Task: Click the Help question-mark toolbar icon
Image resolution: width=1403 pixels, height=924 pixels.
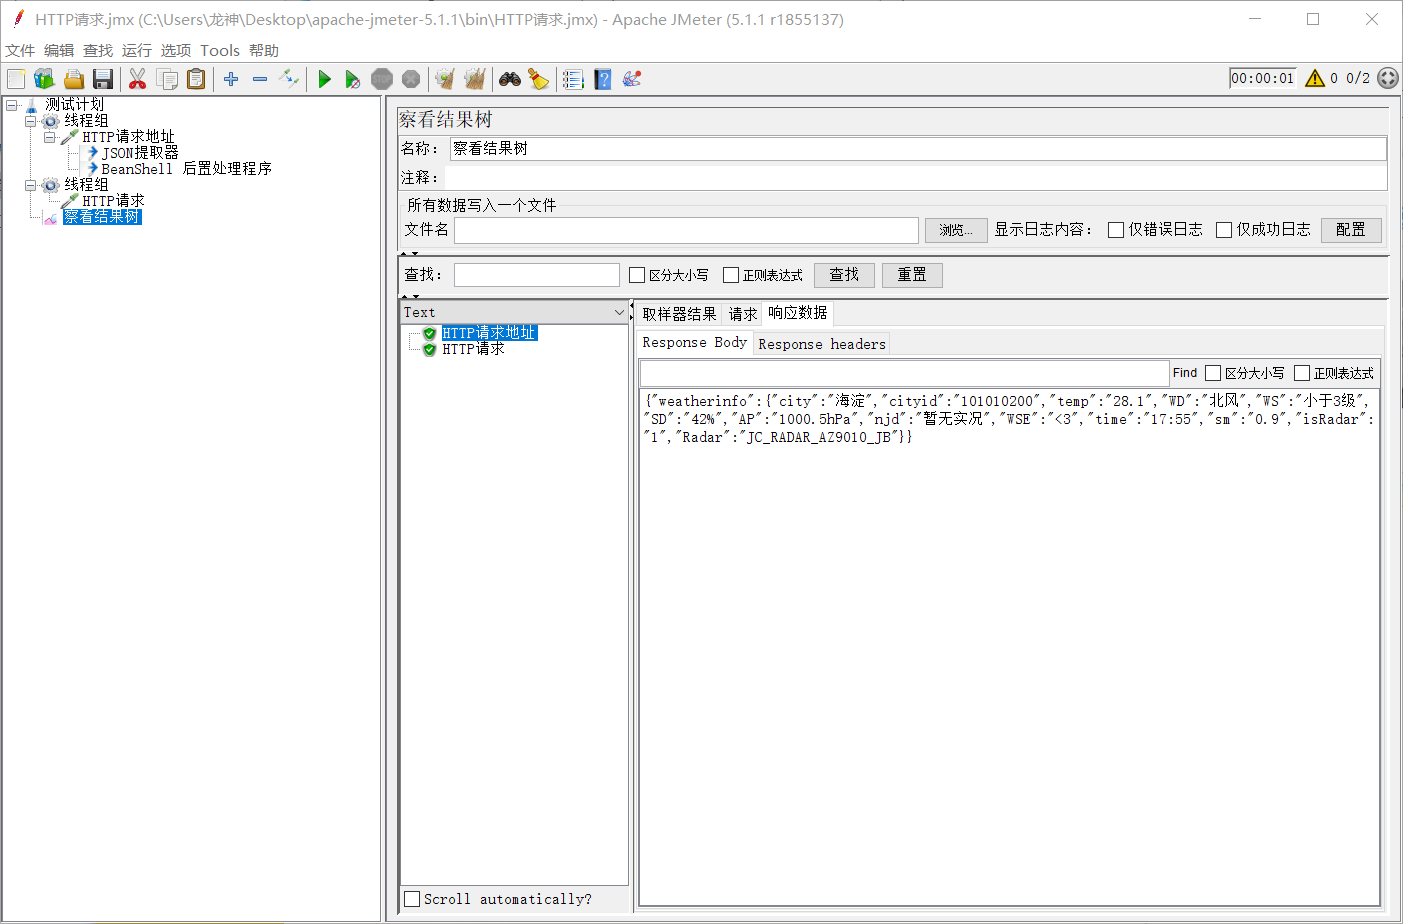Action: coord(602,79)
